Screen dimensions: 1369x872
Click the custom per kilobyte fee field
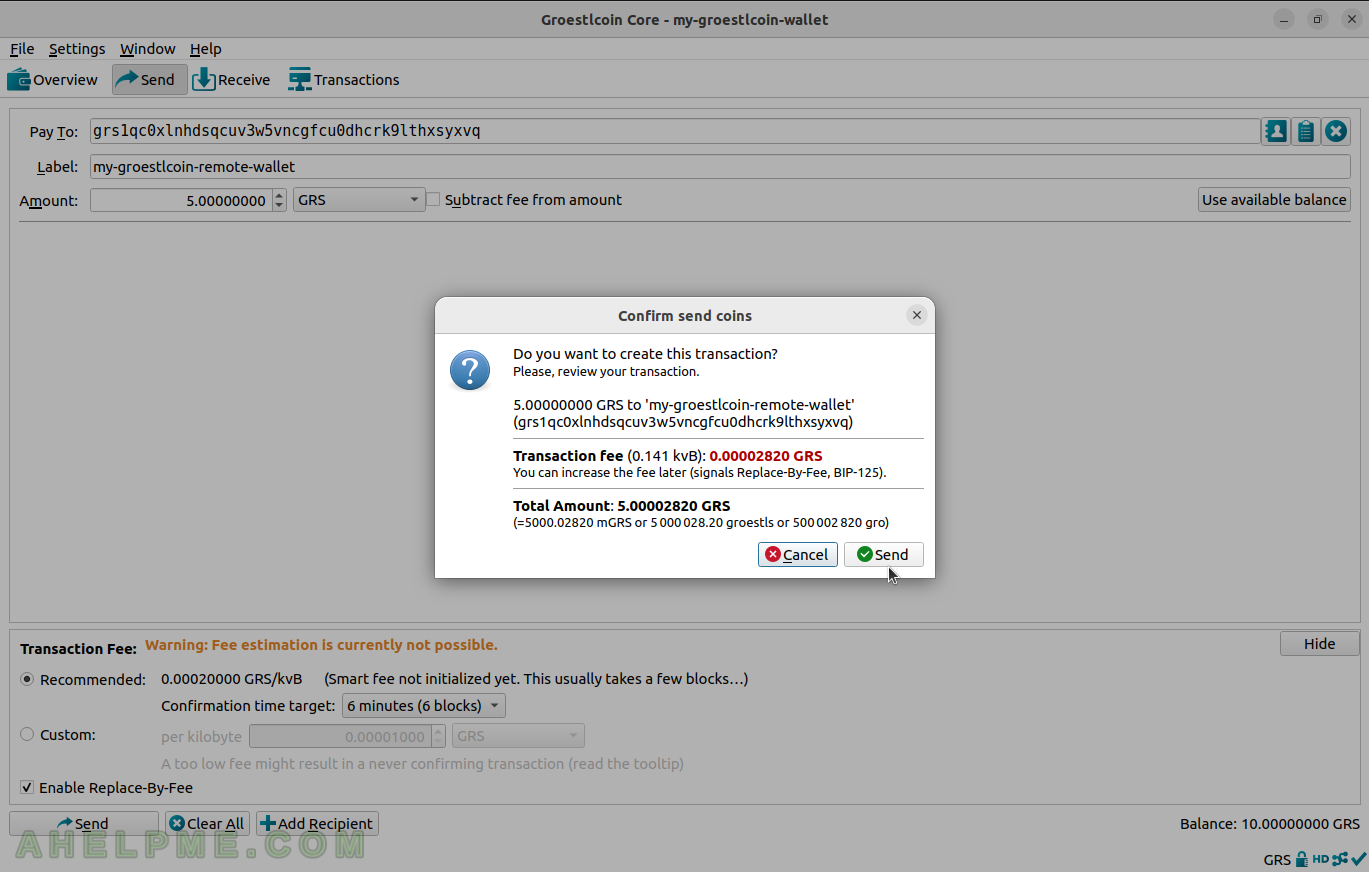[x=339, y=737]
